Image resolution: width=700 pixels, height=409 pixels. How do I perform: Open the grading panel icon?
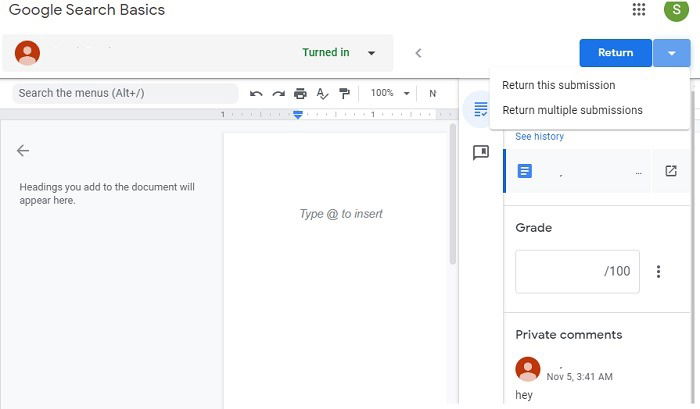tap(481, 109)
